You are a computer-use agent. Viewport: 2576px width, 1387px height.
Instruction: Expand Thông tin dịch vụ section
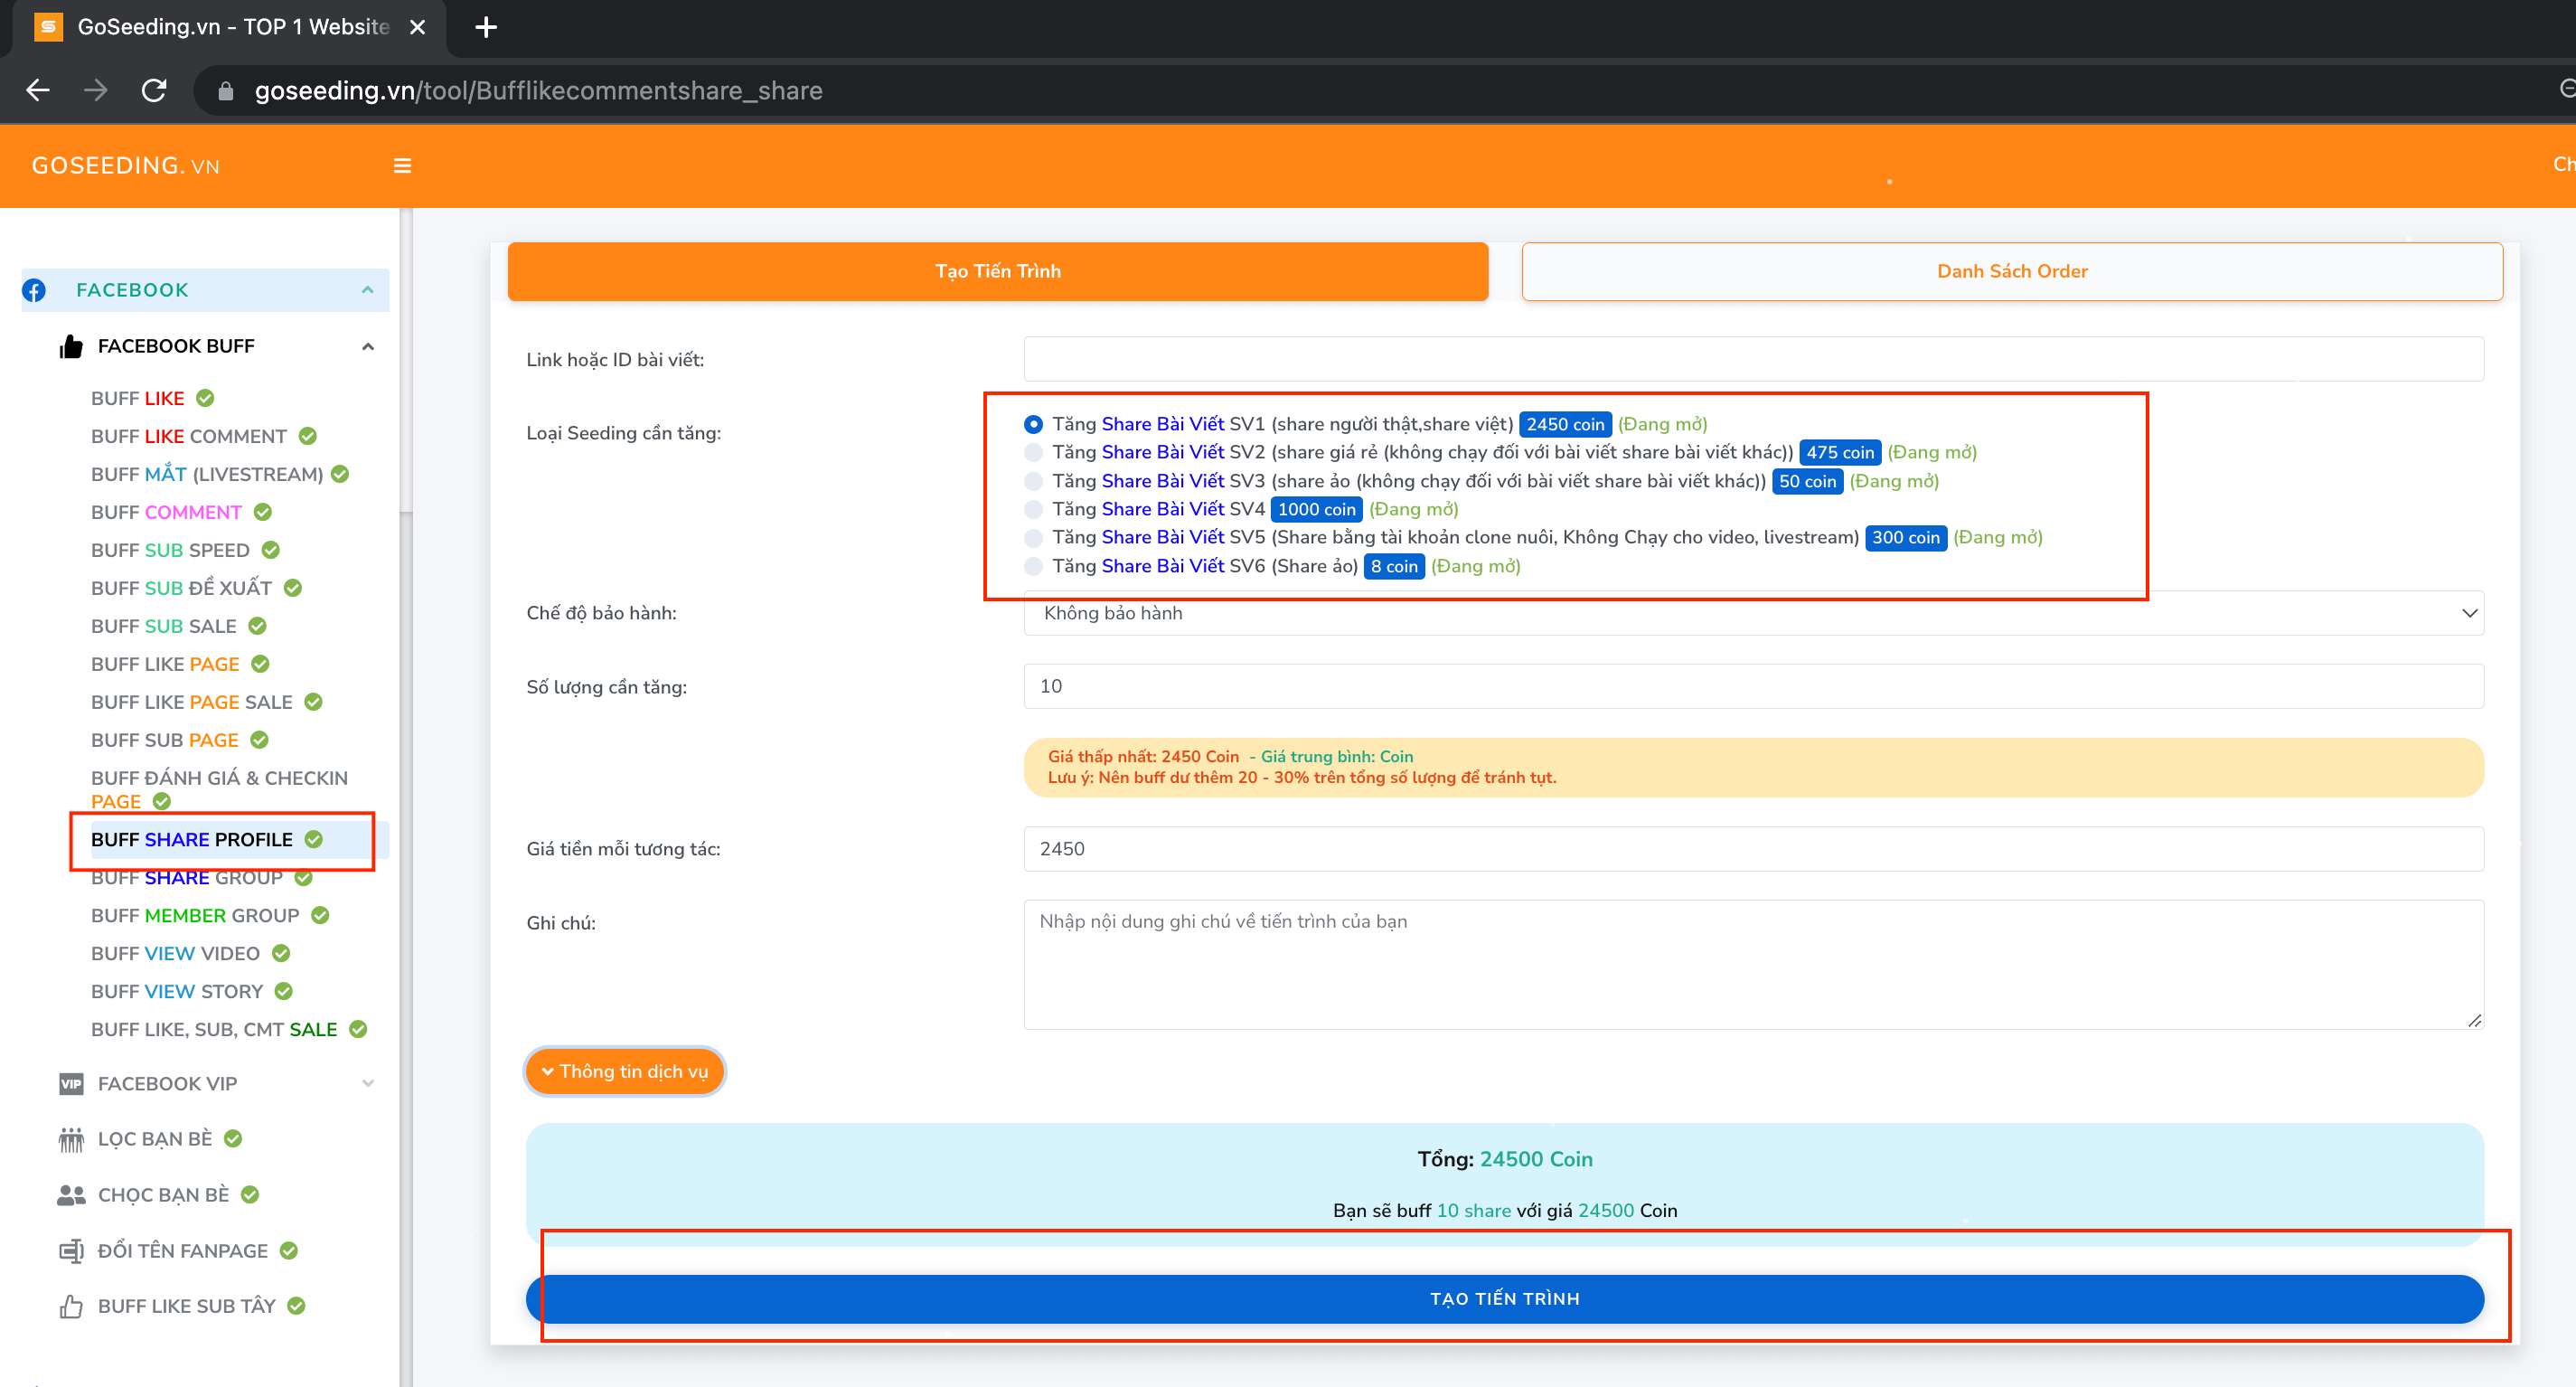coord(625,1072)
